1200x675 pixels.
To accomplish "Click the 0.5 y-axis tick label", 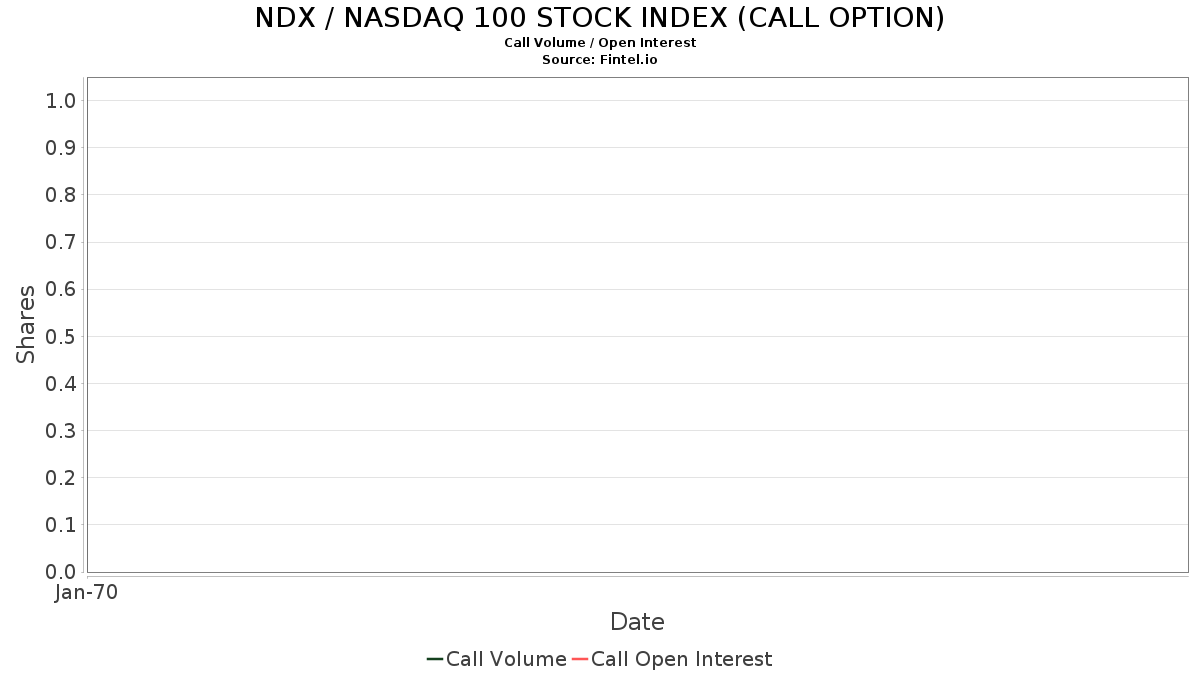I will (61, 336).
